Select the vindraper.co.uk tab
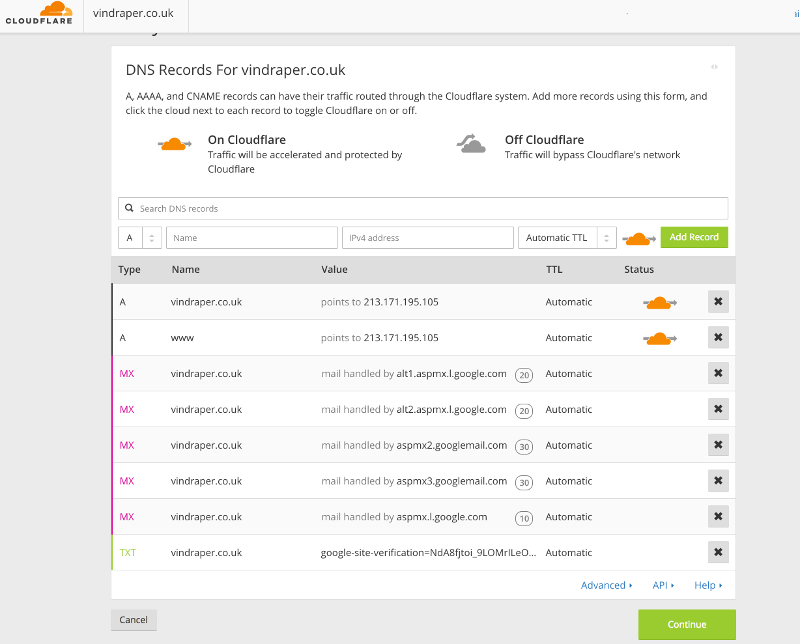The height and width of the screenshot is (644, 800). (x=134, y=15)
